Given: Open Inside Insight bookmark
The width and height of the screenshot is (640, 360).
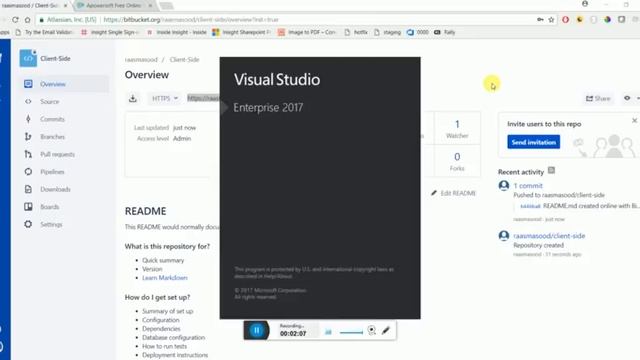Looking at the screenshot, I should pos(176,32).
